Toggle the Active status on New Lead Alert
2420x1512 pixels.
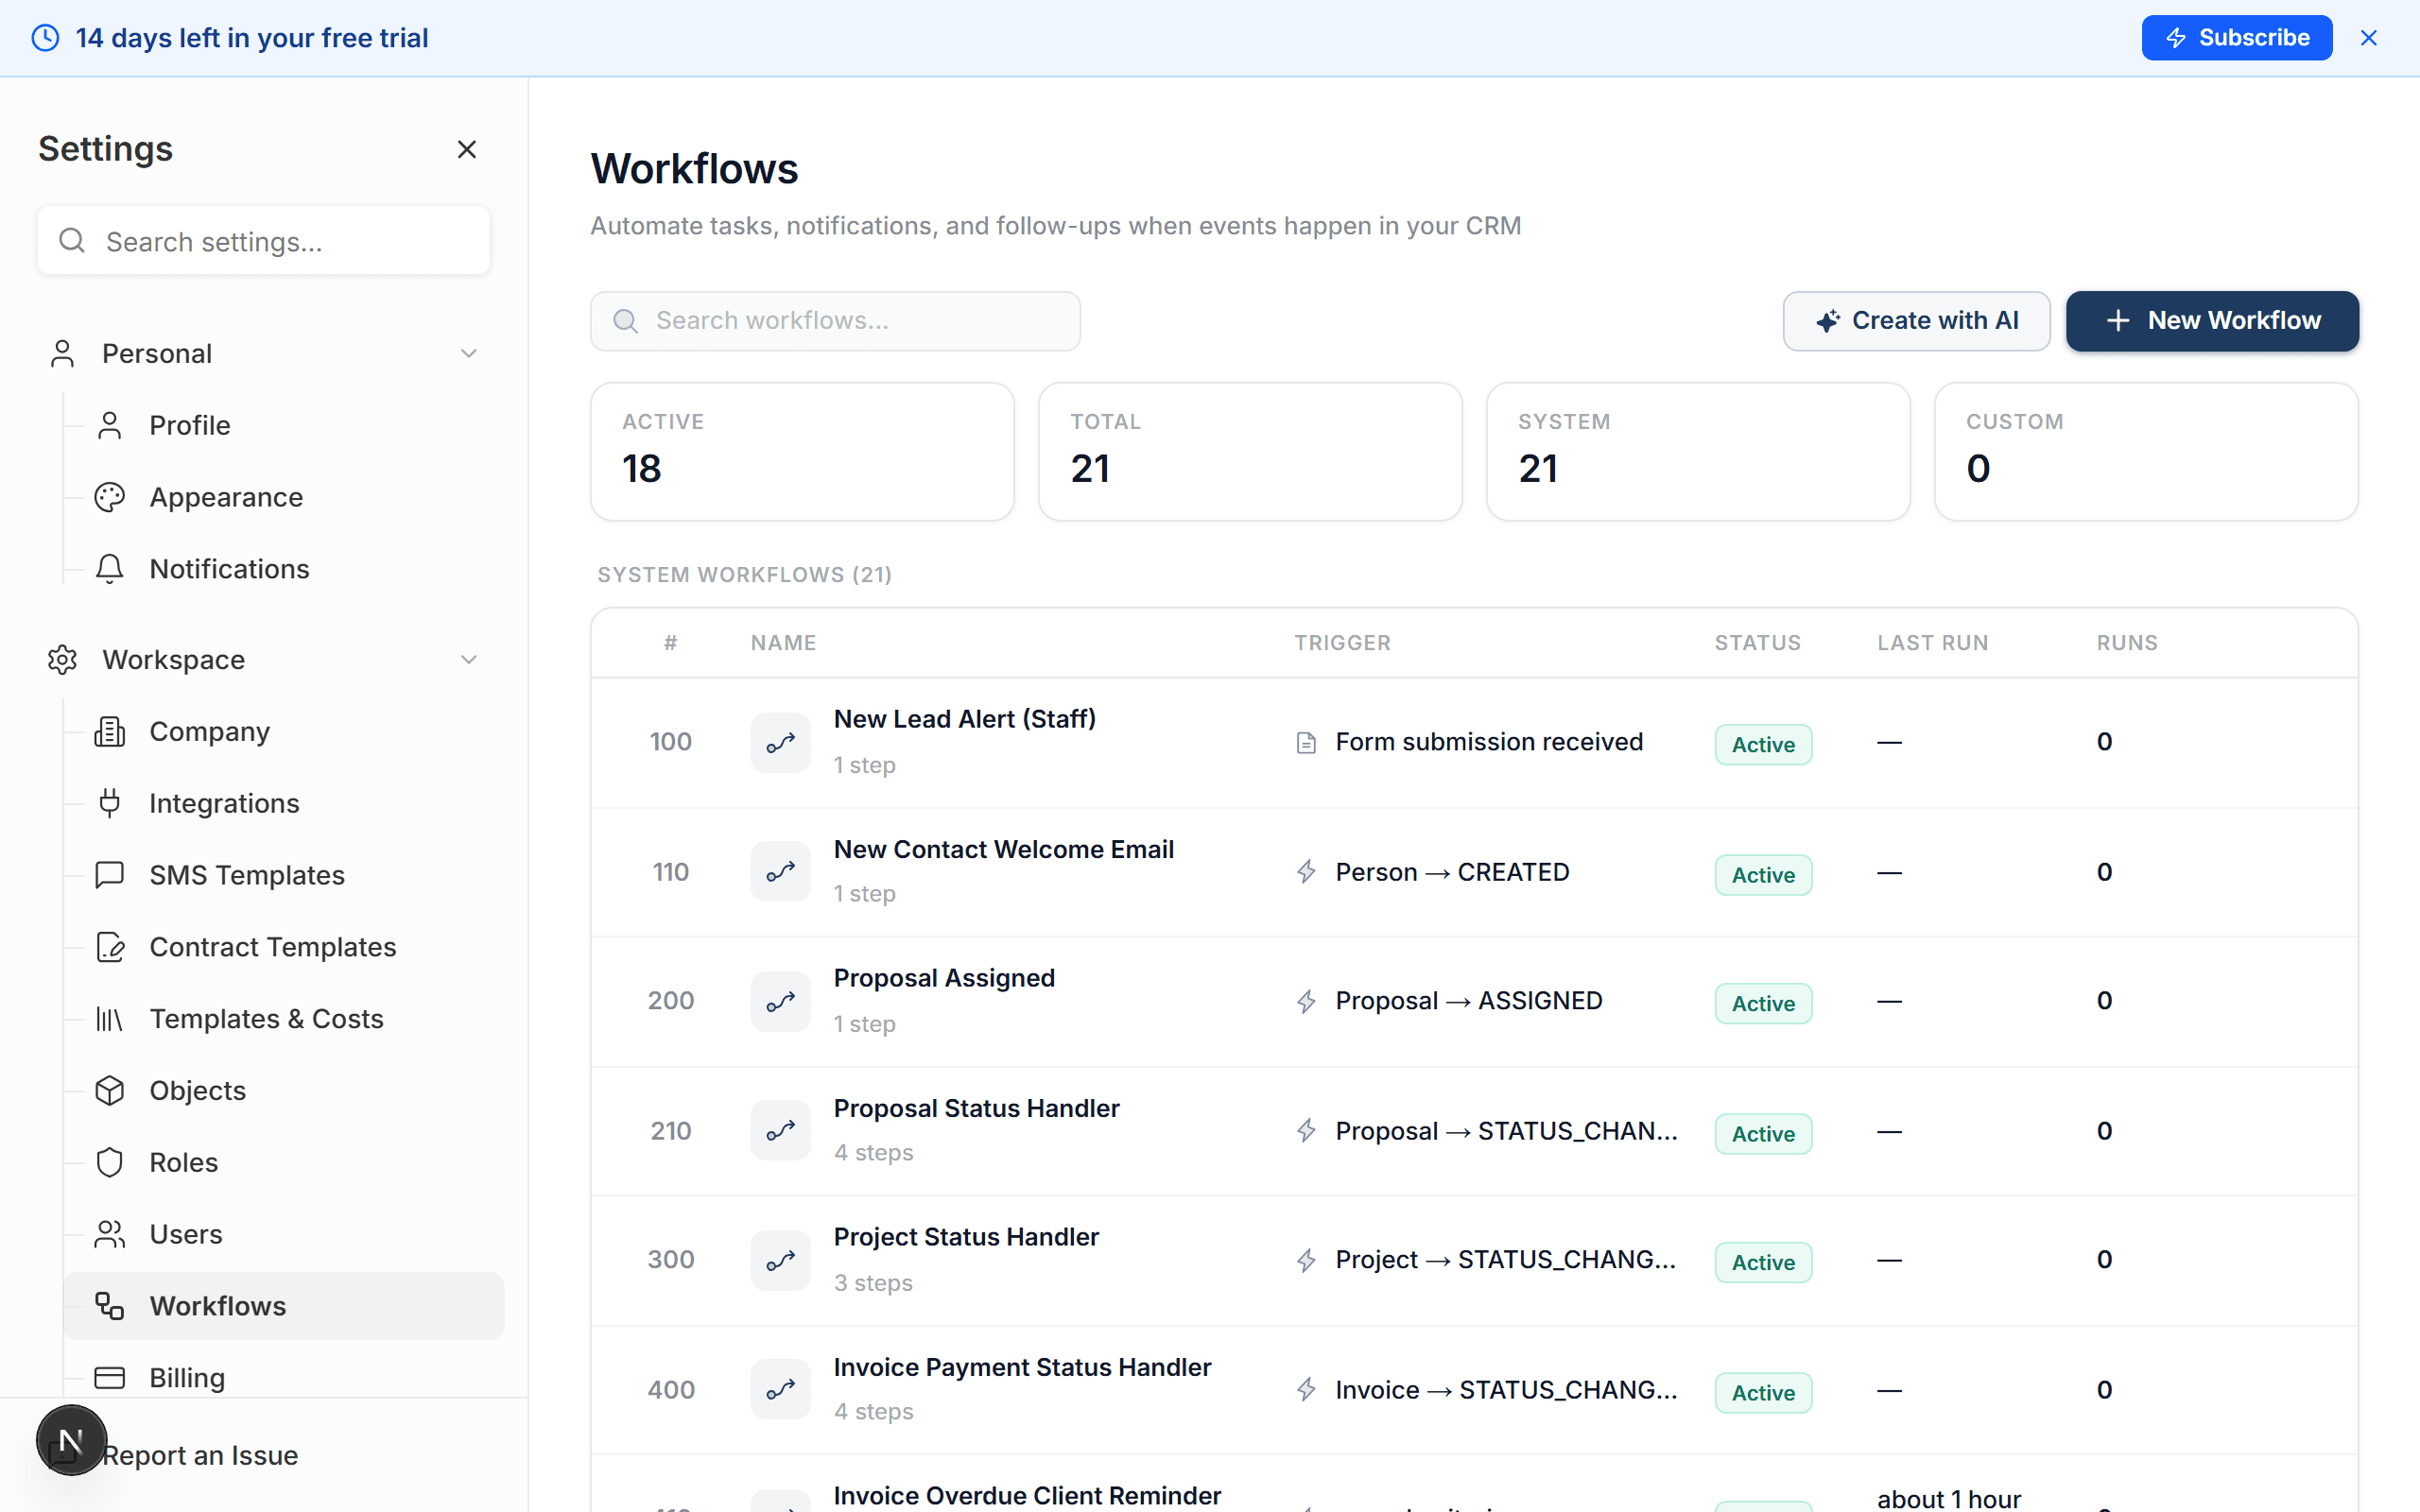(1762, 744)
